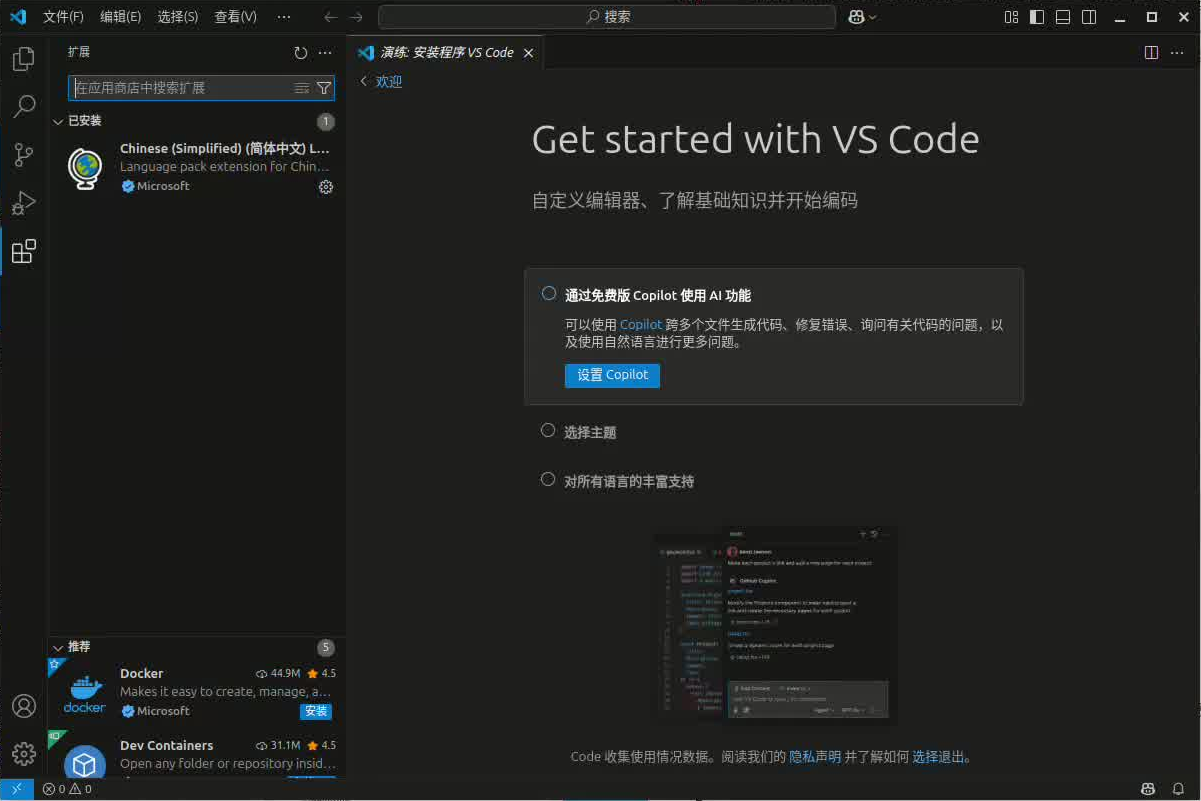
Task: Open Copilot status icon in status bar
Action: coord(1148,789)
